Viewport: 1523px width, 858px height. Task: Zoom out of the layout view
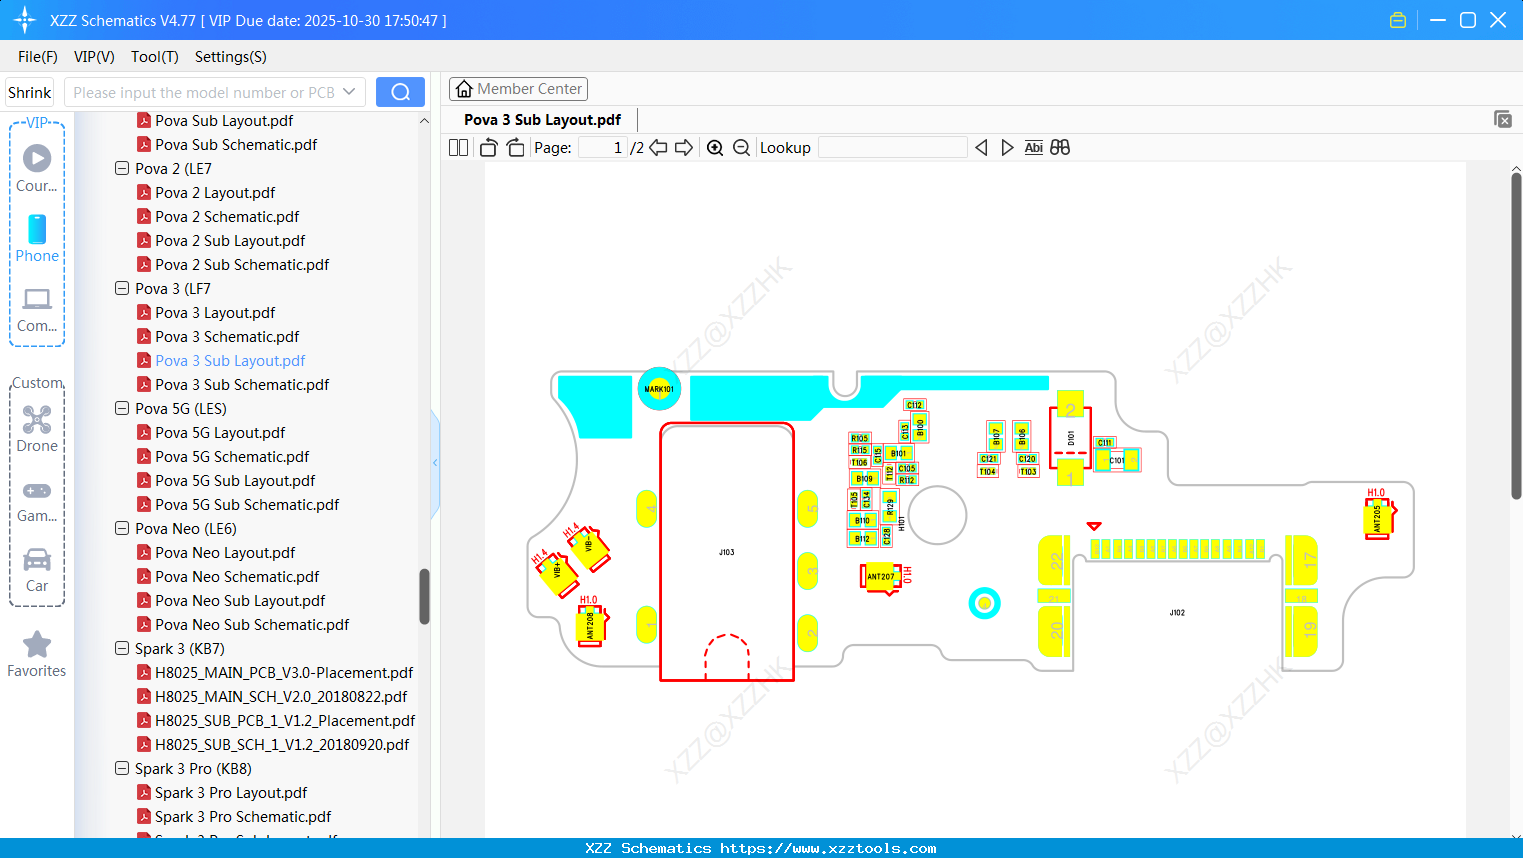pyautogui.click(x=740, y=147)
